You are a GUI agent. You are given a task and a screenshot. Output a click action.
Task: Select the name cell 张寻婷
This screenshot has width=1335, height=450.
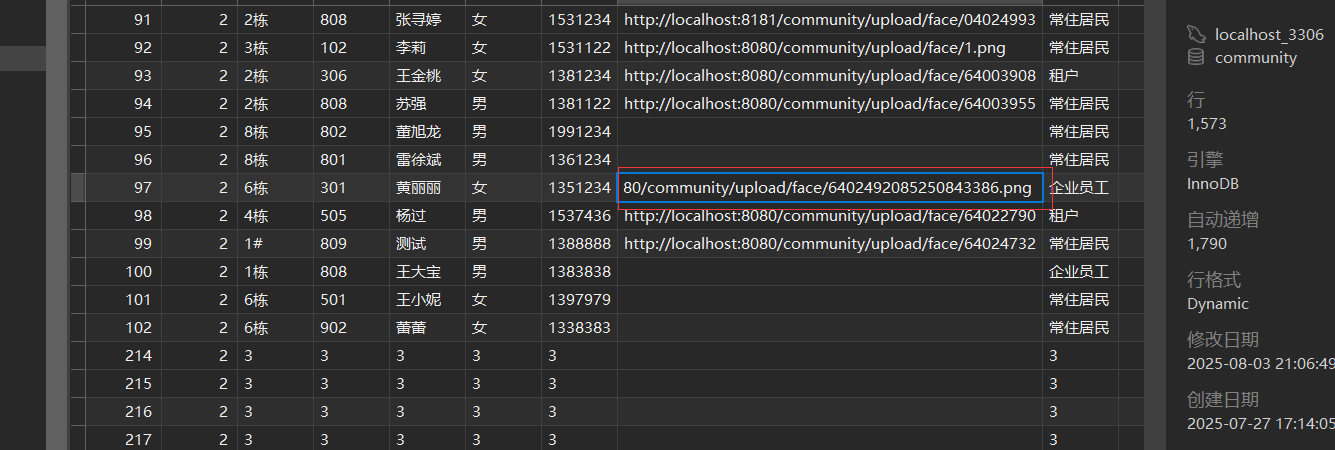point(427,20)
